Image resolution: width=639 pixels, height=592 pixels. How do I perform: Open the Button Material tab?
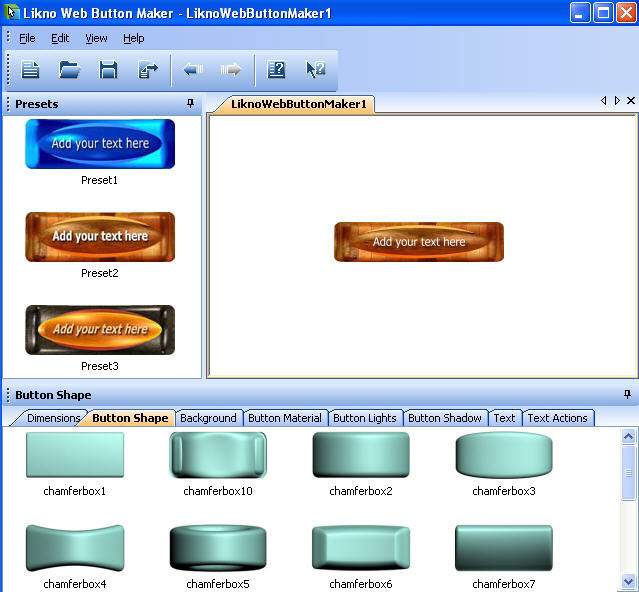[285, 418]
